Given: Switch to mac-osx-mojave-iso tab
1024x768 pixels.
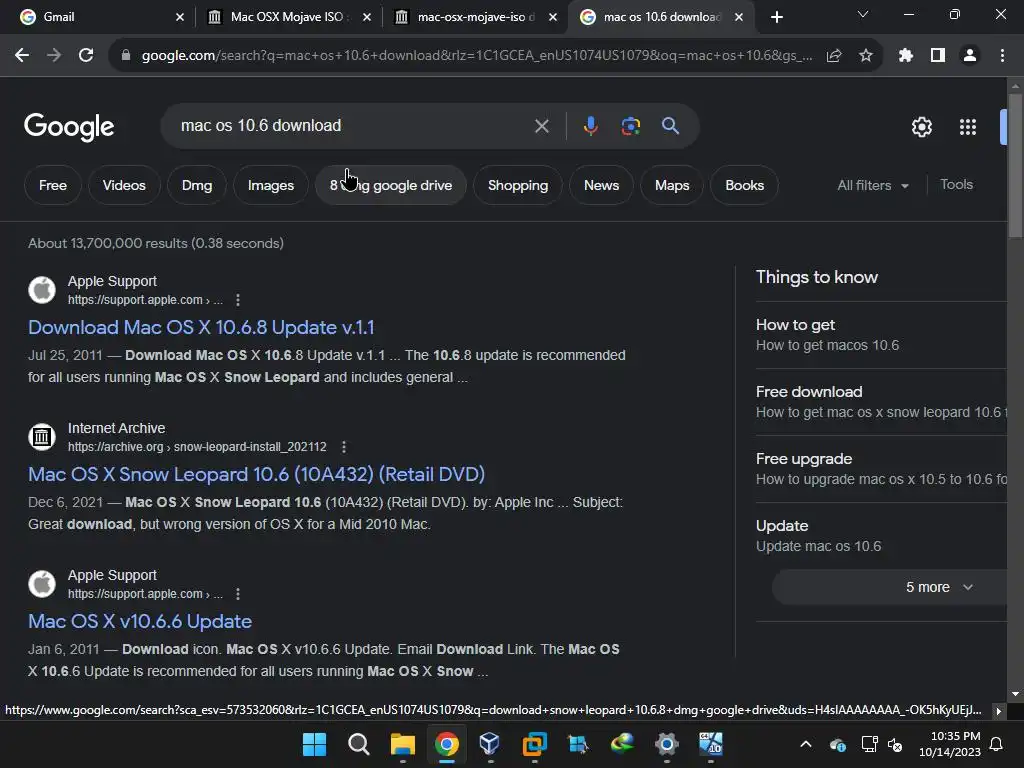Looking at the screenshot, I should (x=477, y=17).
